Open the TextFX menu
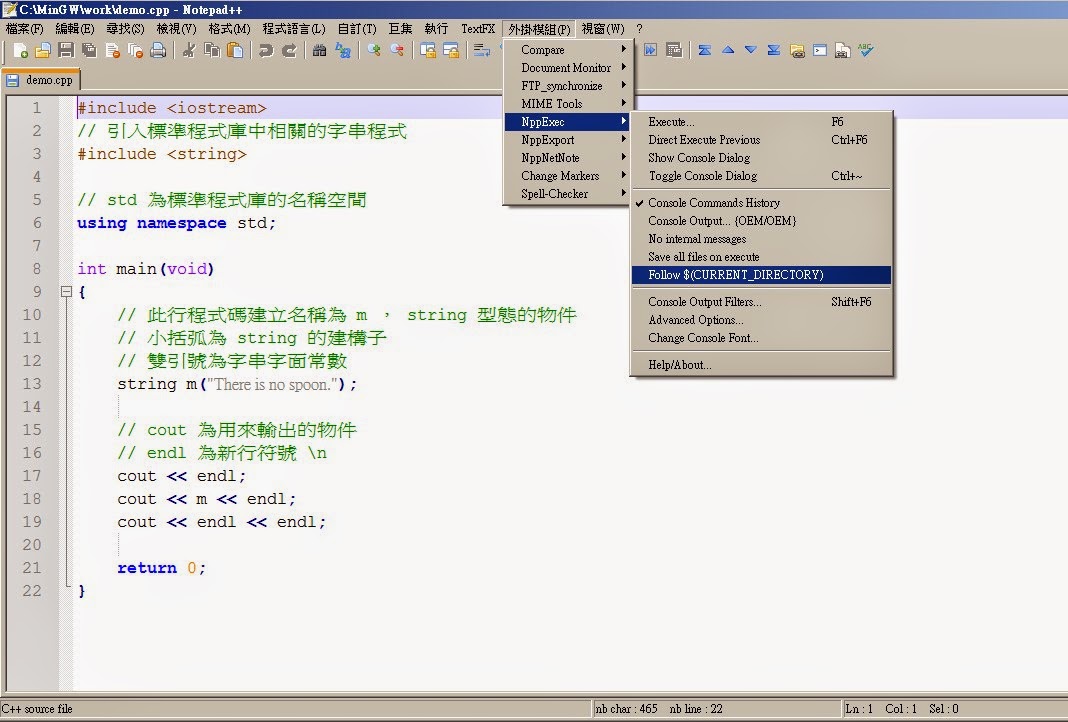1068x722 pixels. 477,29
